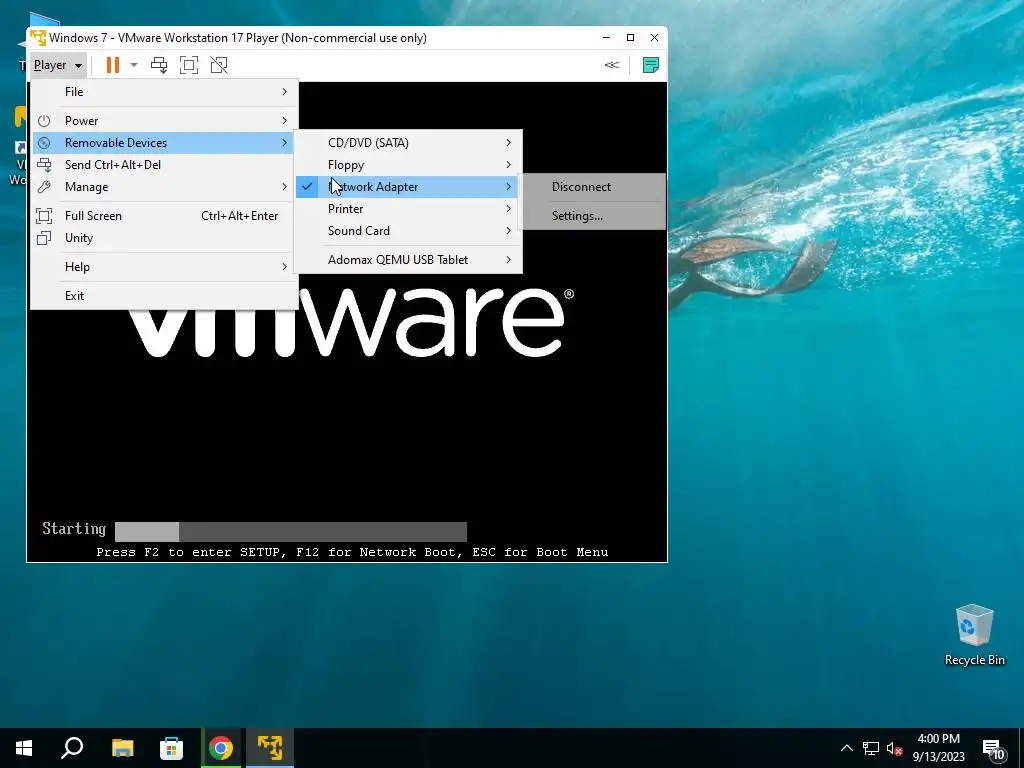The width and height of the screenshot is (1024, 768).
Task: Open the power options arrow beside pause
Action: pyautogui.click(x=134, y=65)
